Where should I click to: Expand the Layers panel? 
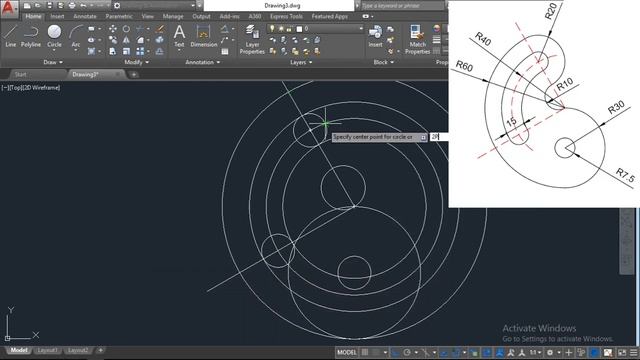pyautogui.click(x=301, y=62)
